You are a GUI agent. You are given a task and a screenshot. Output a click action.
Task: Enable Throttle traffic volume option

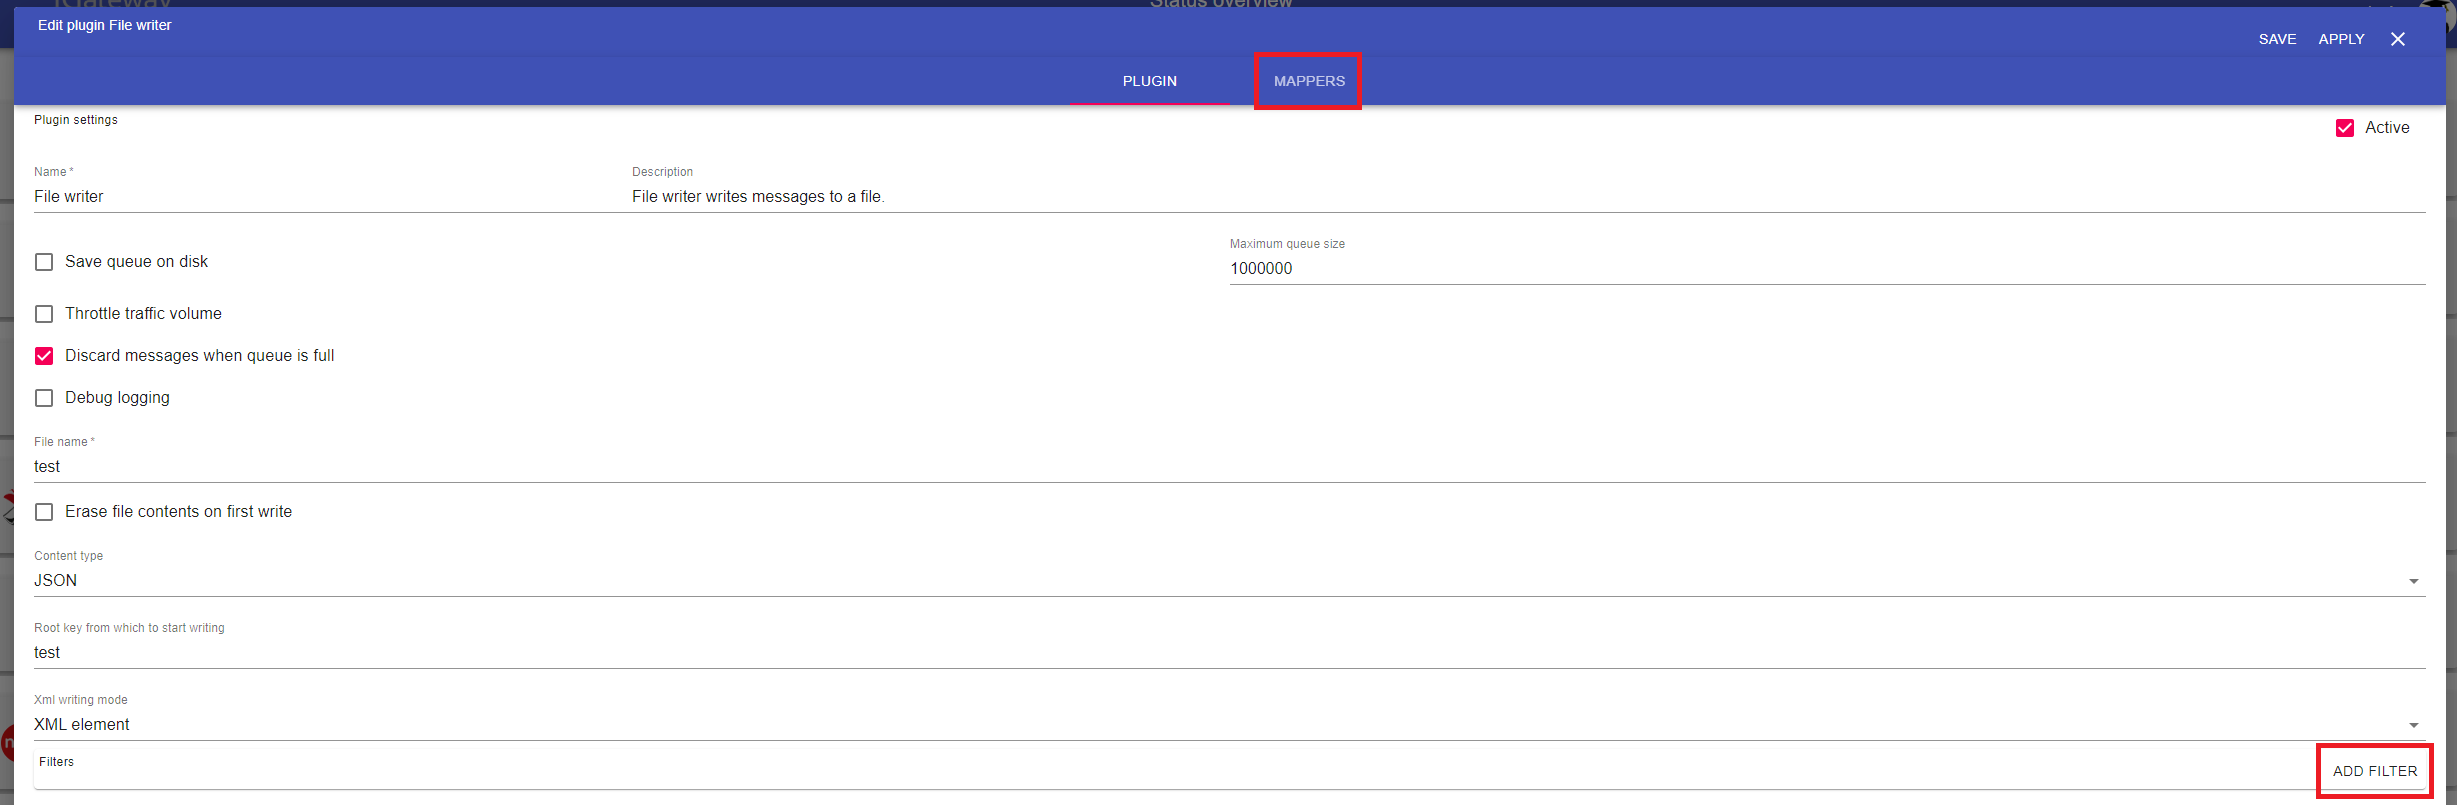(x=44, y=314)
